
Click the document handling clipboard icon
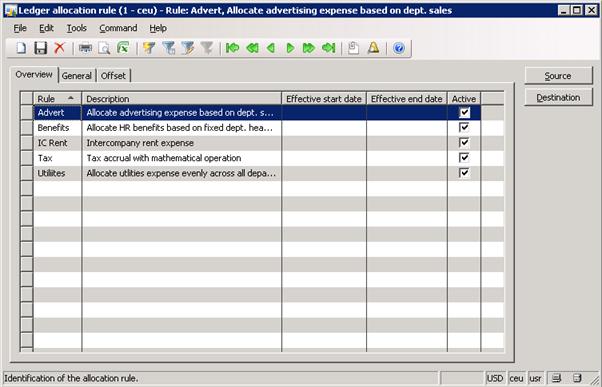(354, 48)
